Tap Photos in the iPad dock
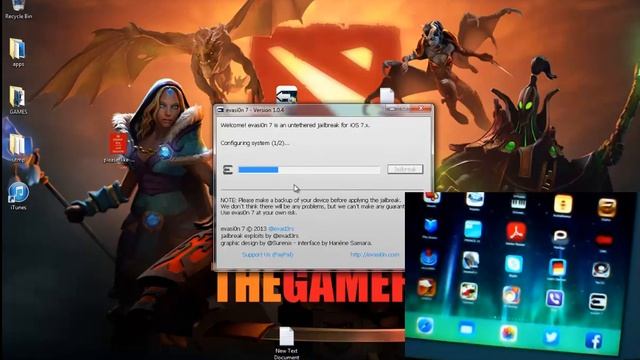Image resolution: width=640 pixels, height=360 pixels. [x=508, y=333]
